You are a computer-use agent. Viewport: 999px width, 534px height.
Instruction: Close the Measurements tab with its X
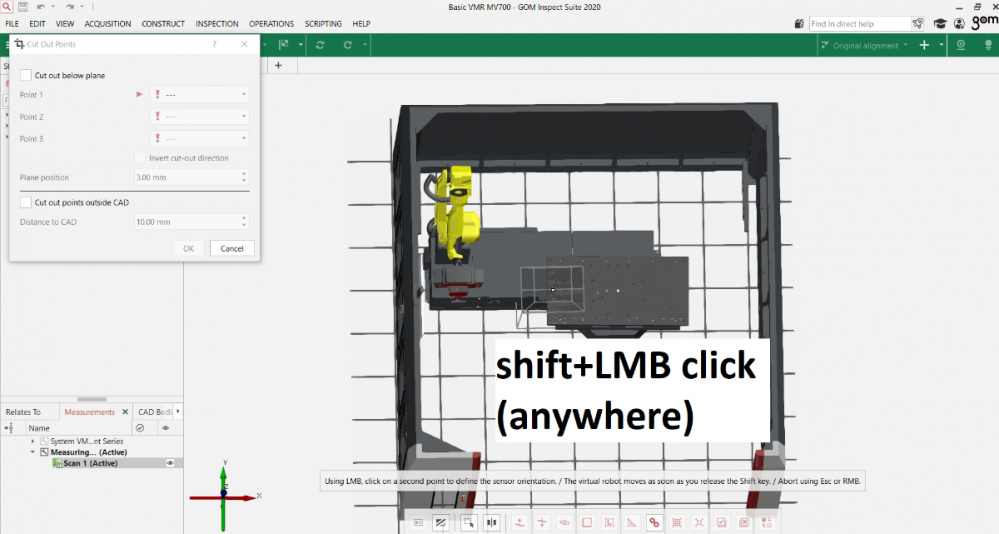point(125,412)
